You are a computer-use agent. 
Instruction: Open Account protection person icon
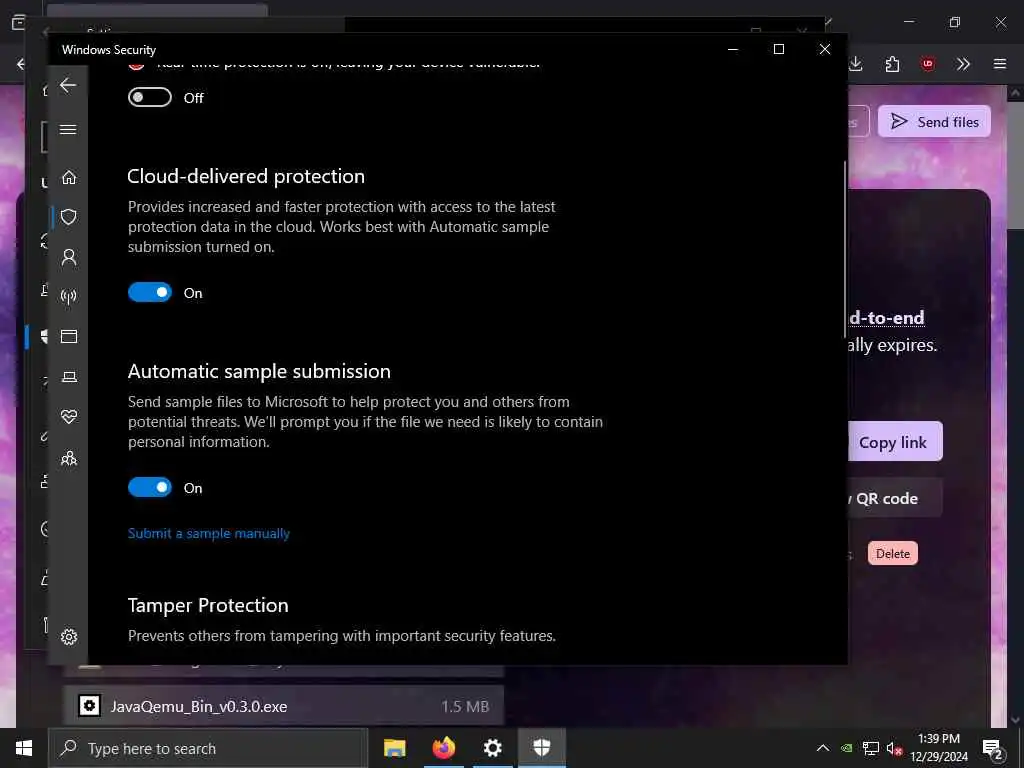tap(69, 257)
